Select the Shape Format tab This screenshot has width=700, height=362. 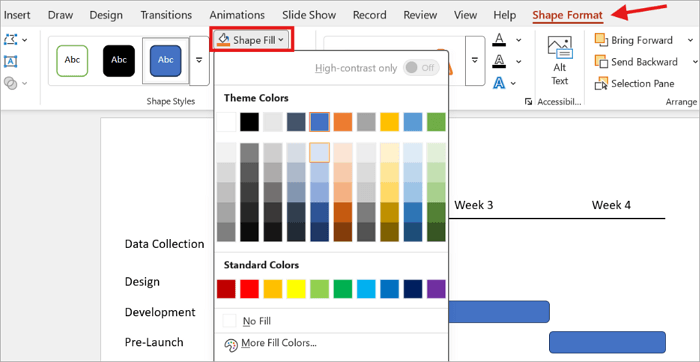pyautogui.click(x=567, y=15)
